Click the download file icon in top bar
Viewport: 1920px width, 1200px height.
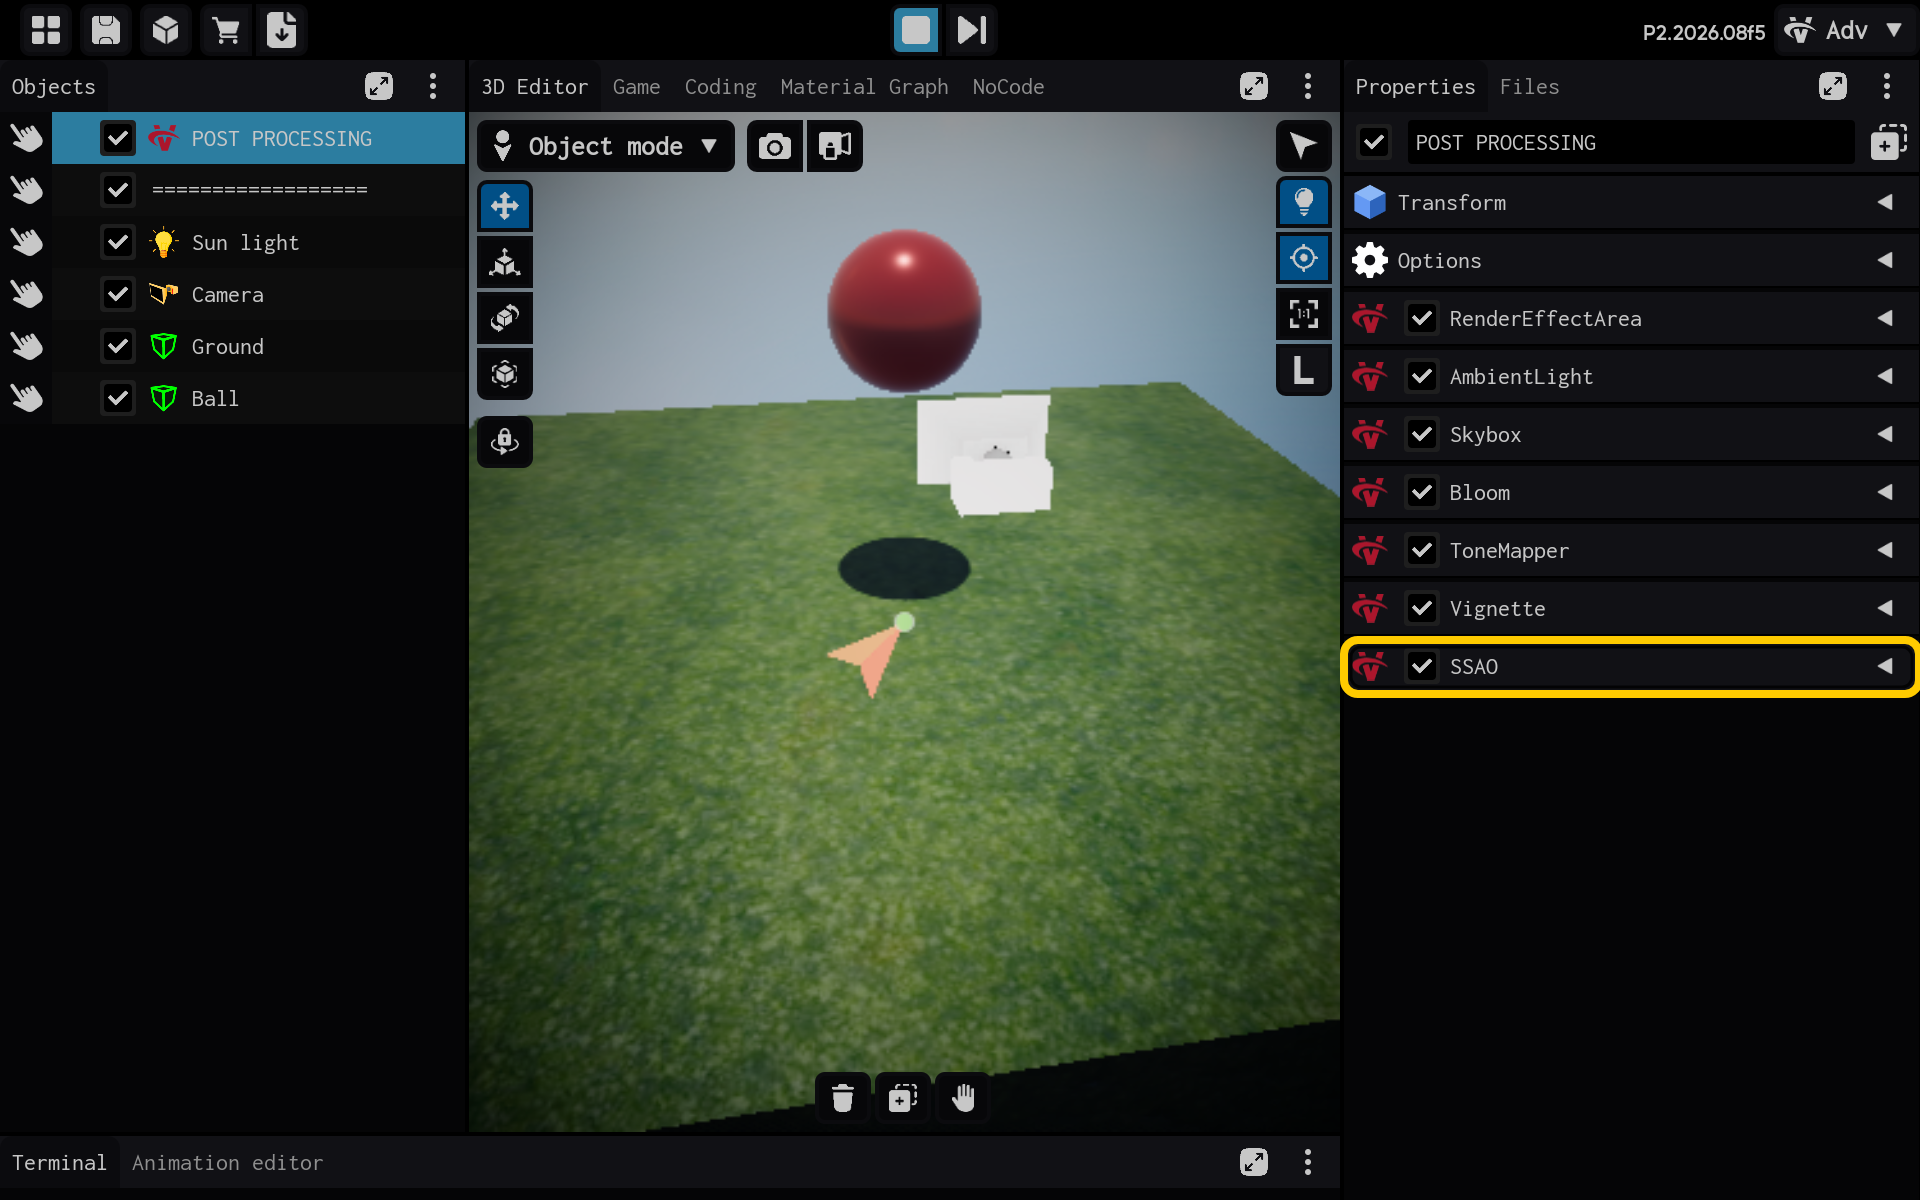coord(282,30)
